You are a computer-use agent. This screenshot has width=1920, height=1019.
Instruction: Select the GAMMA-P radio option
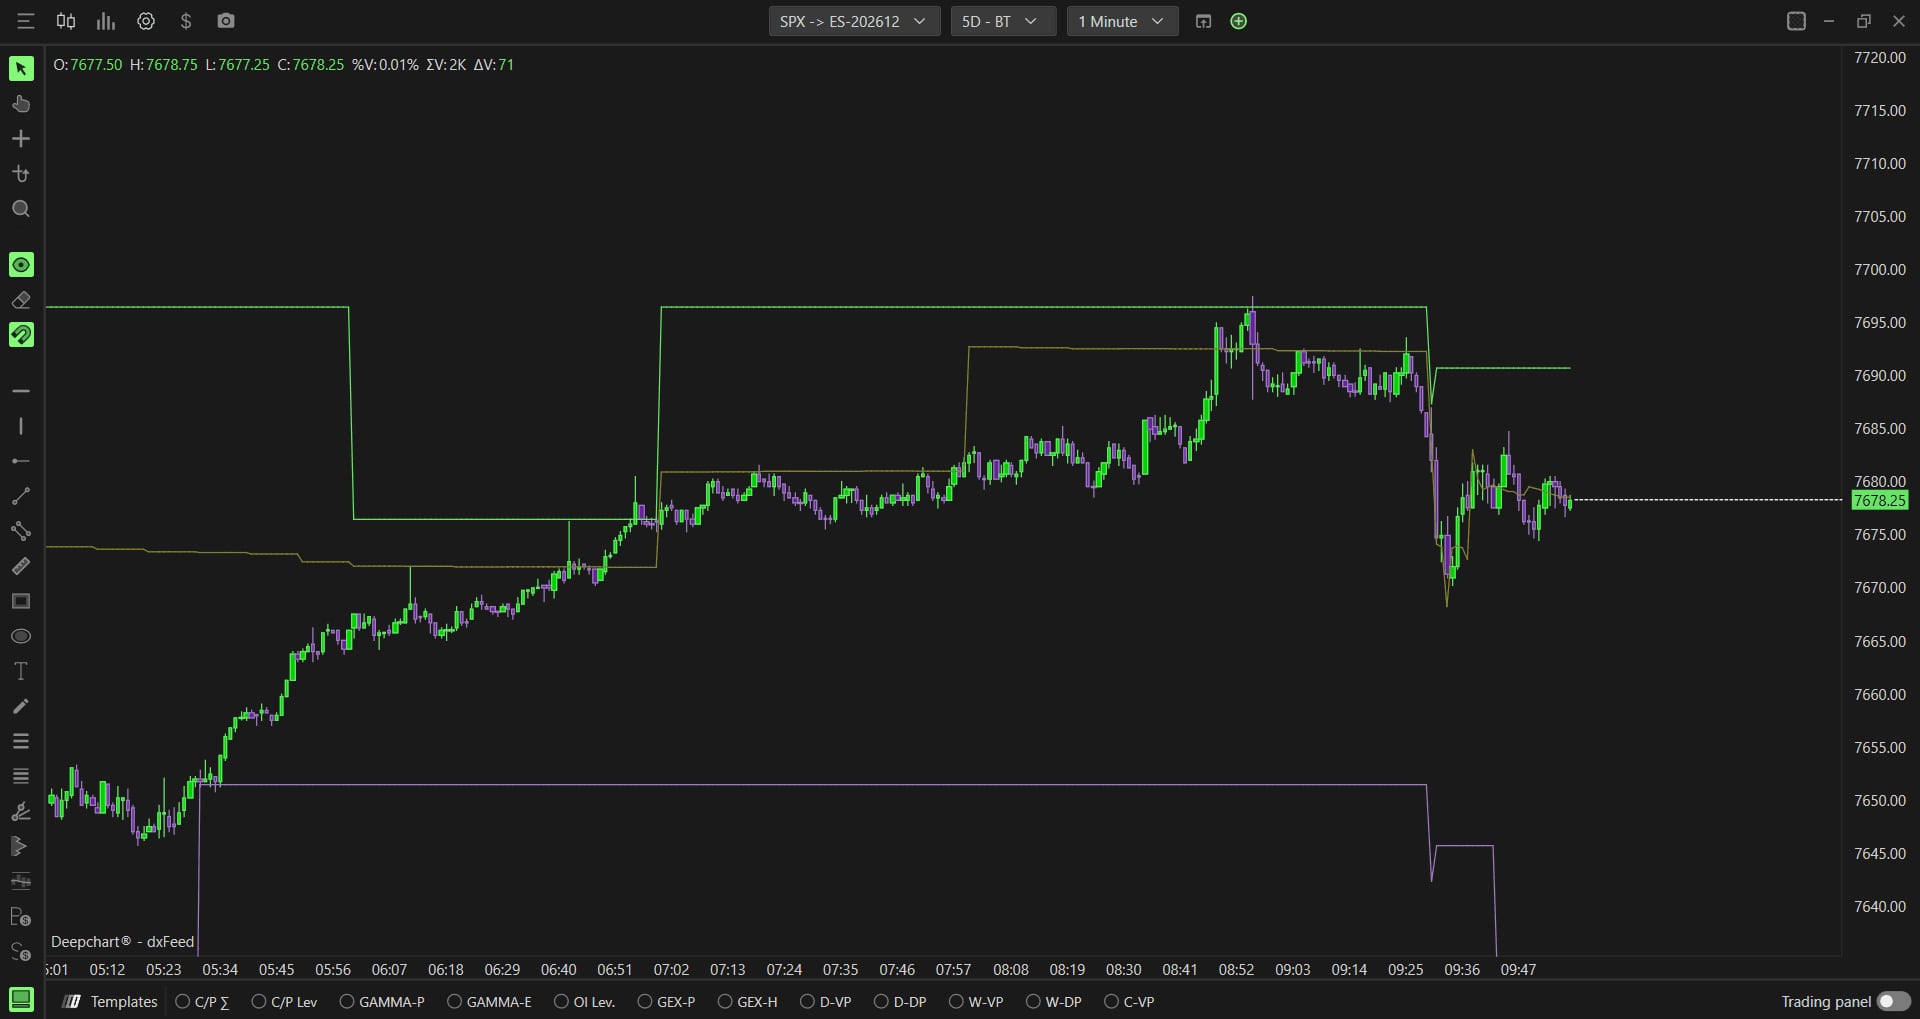coord(382,1001)
